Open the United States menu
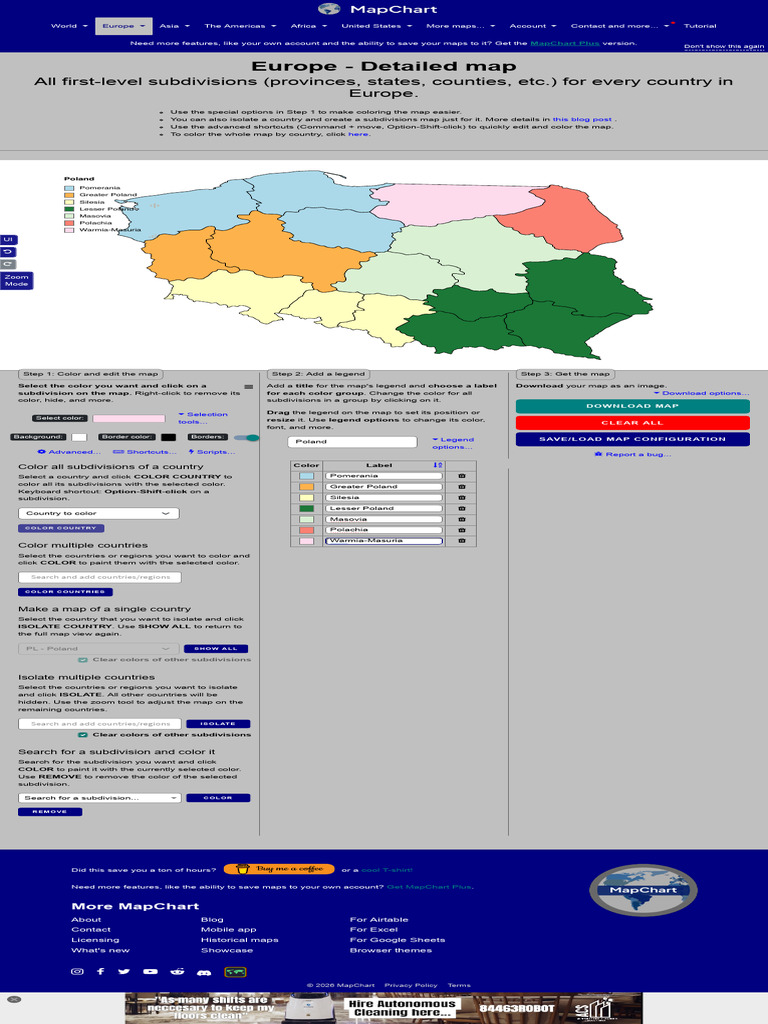 [376, 26]
